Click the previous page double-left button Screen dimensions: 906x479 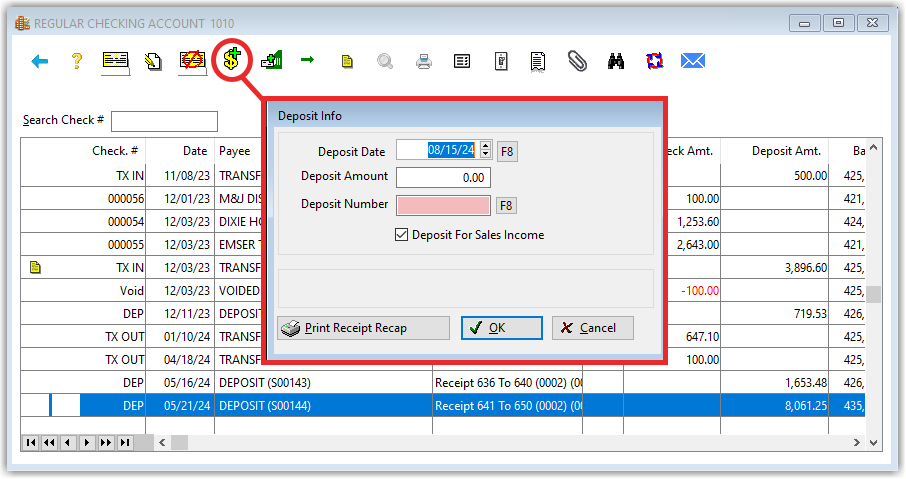pos(50,443)
